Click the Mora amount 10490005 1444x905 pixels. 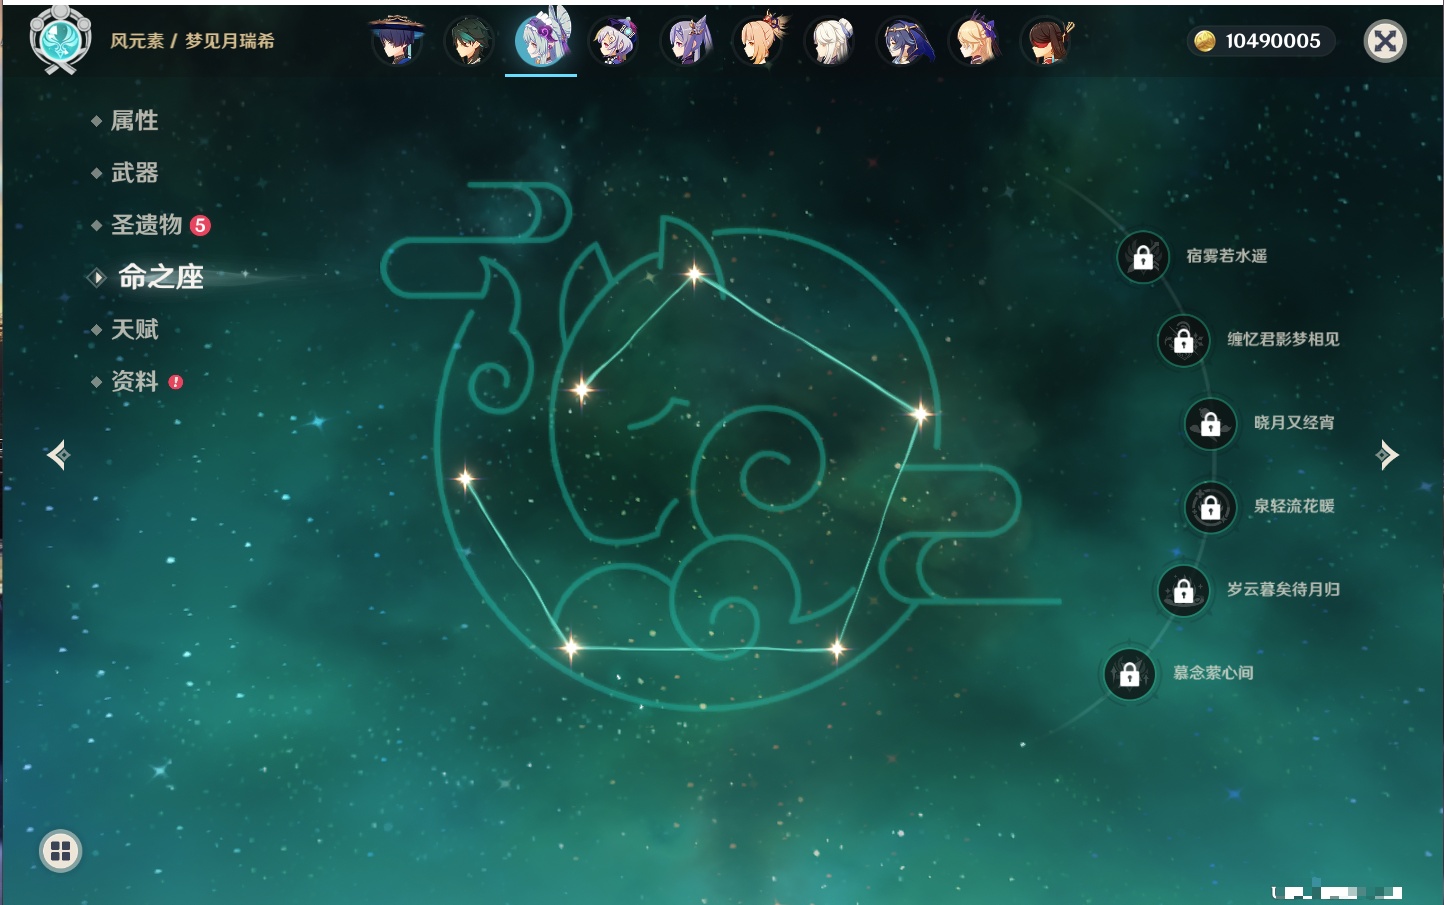[1273, 41]
